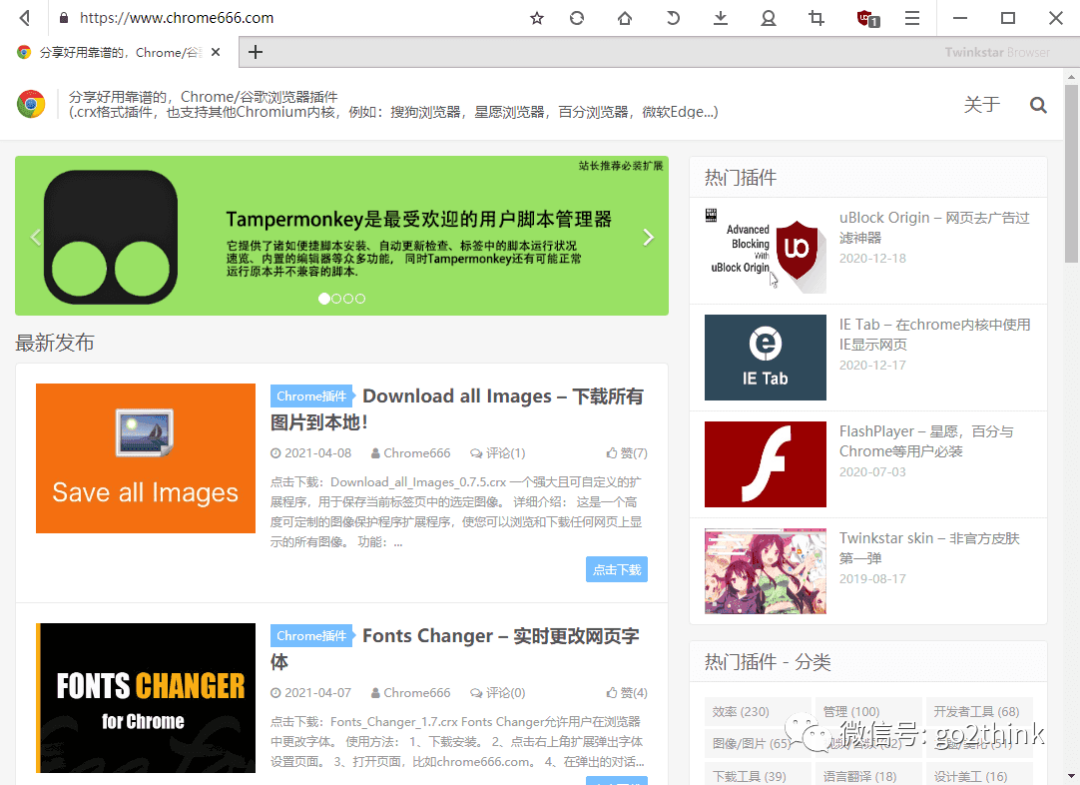Open Twinkstar skin thumbnail
The image size is (1080, 785).
[x=765, y=571]
